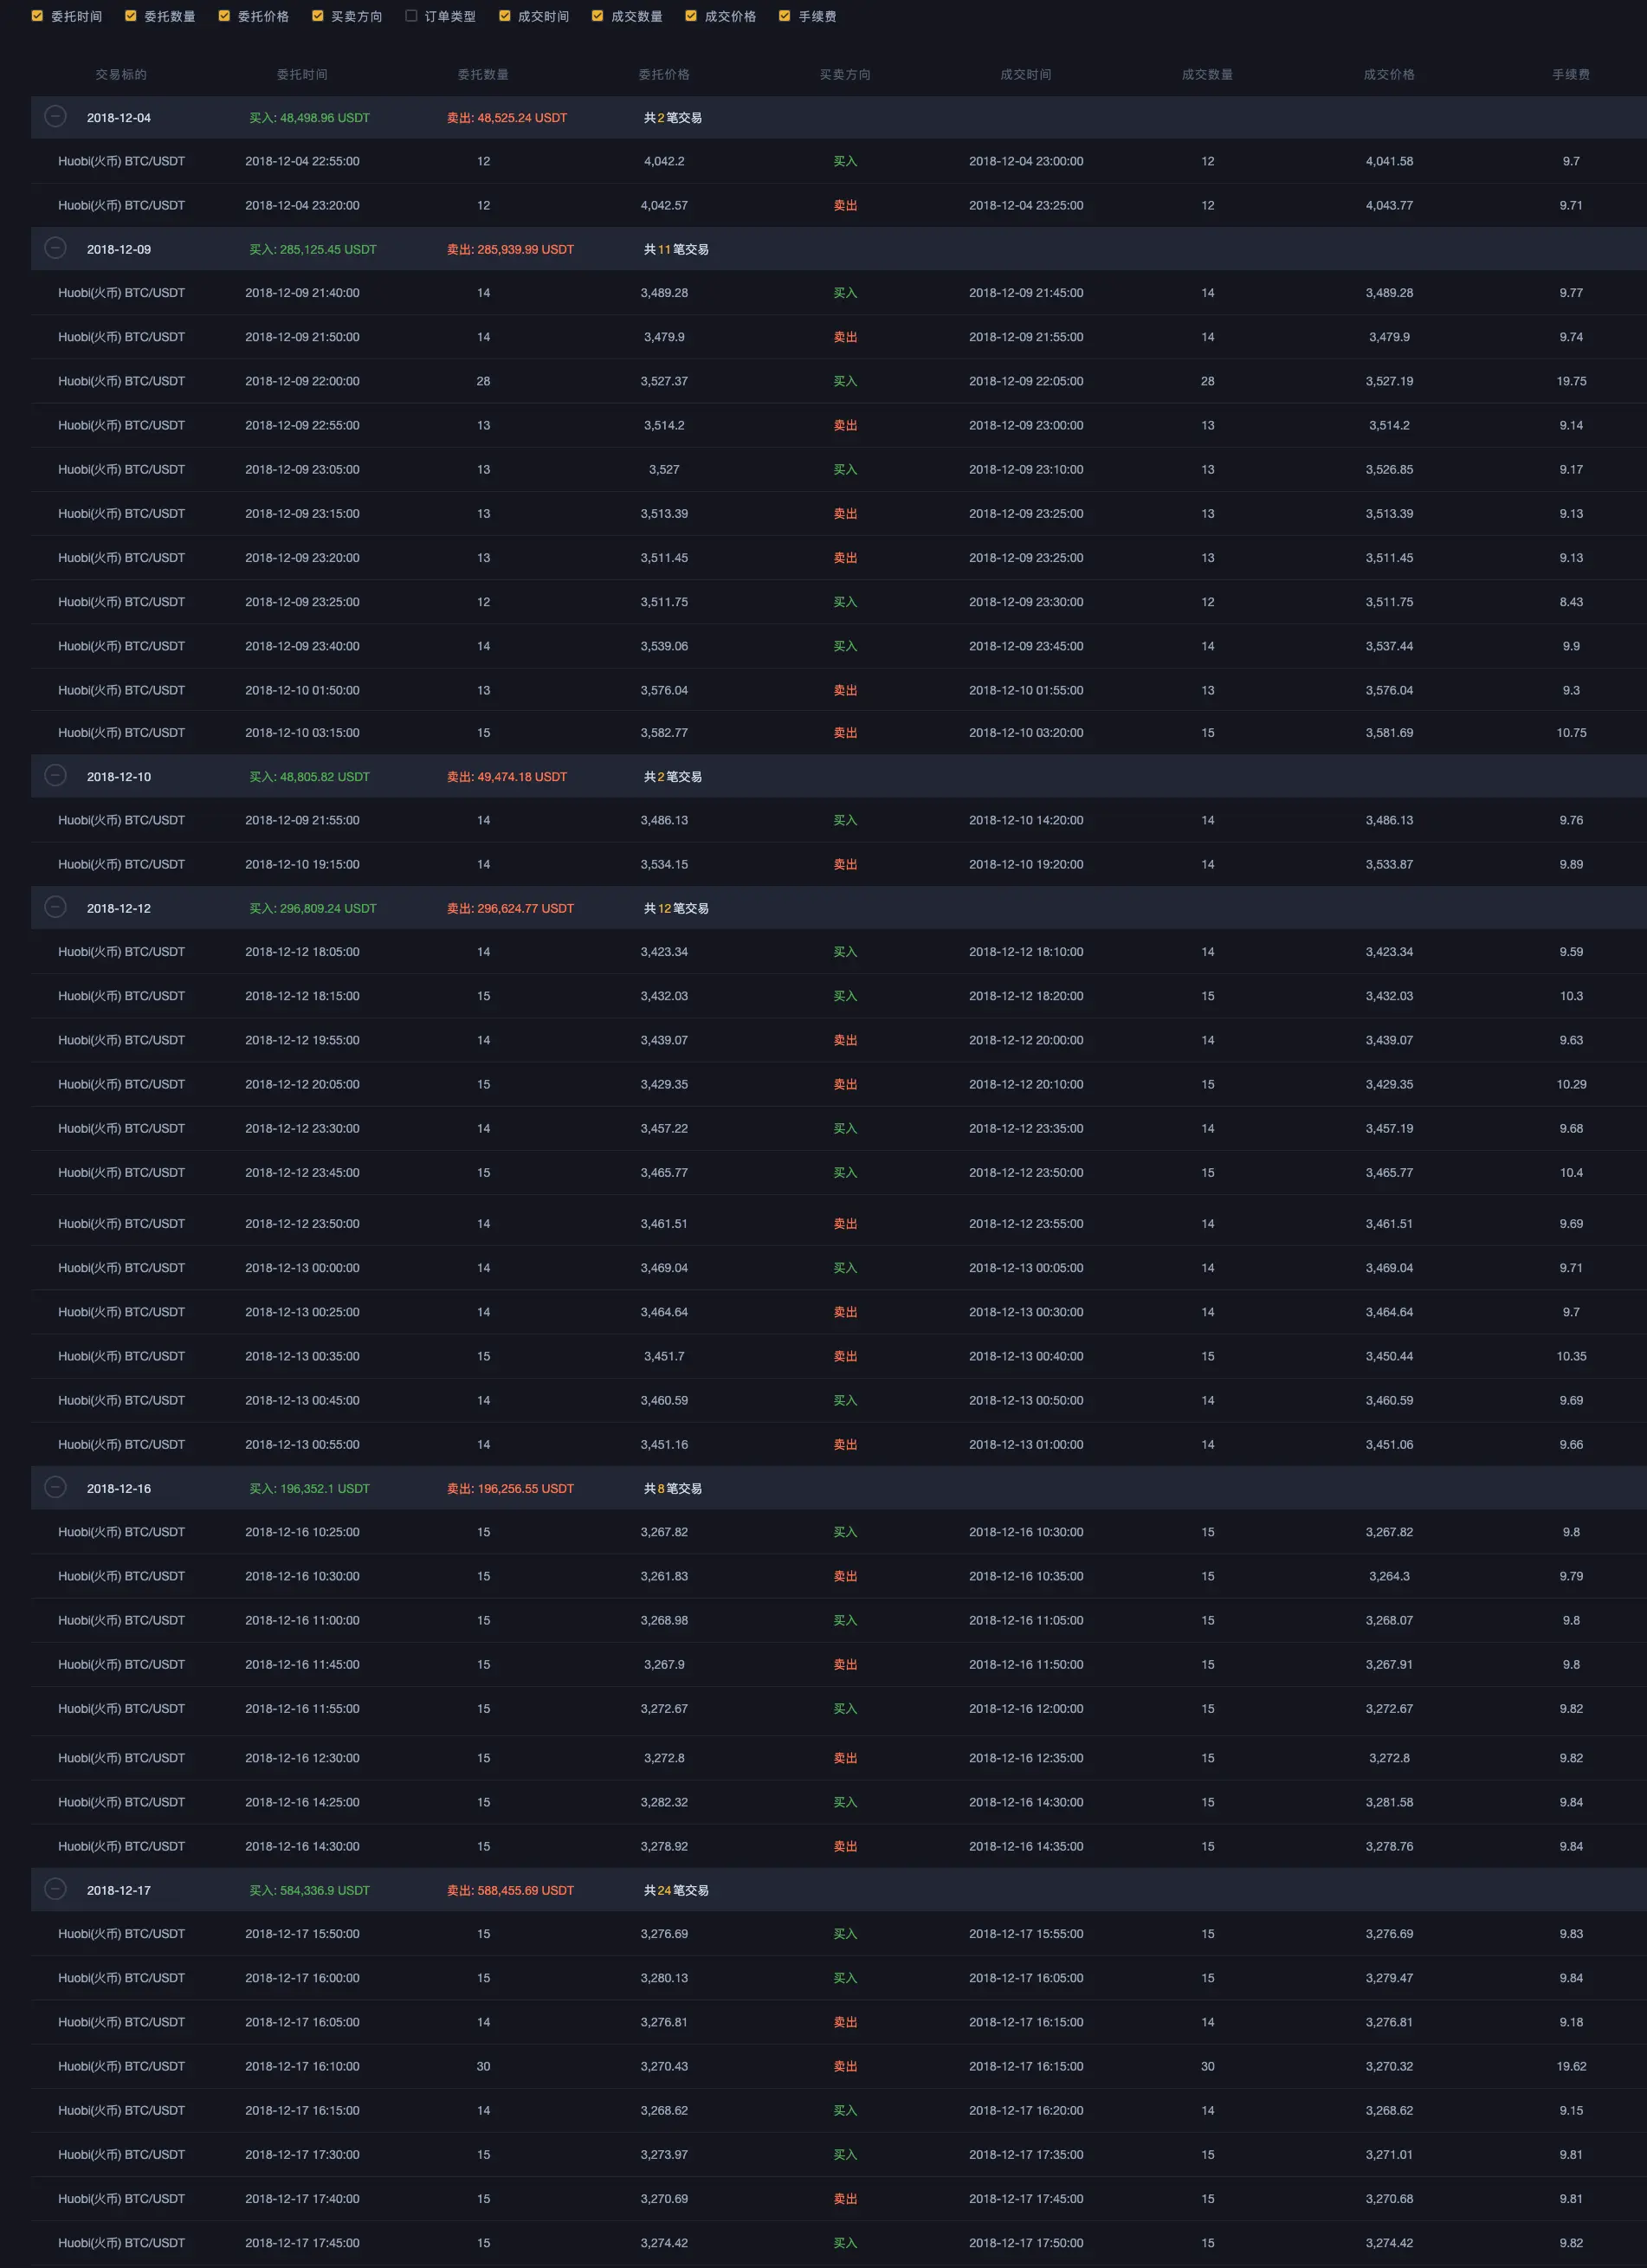The image size is (1647, 2268).
Task: Uncheck the 委托时间 column checkbox
Action: pos(37,16)
